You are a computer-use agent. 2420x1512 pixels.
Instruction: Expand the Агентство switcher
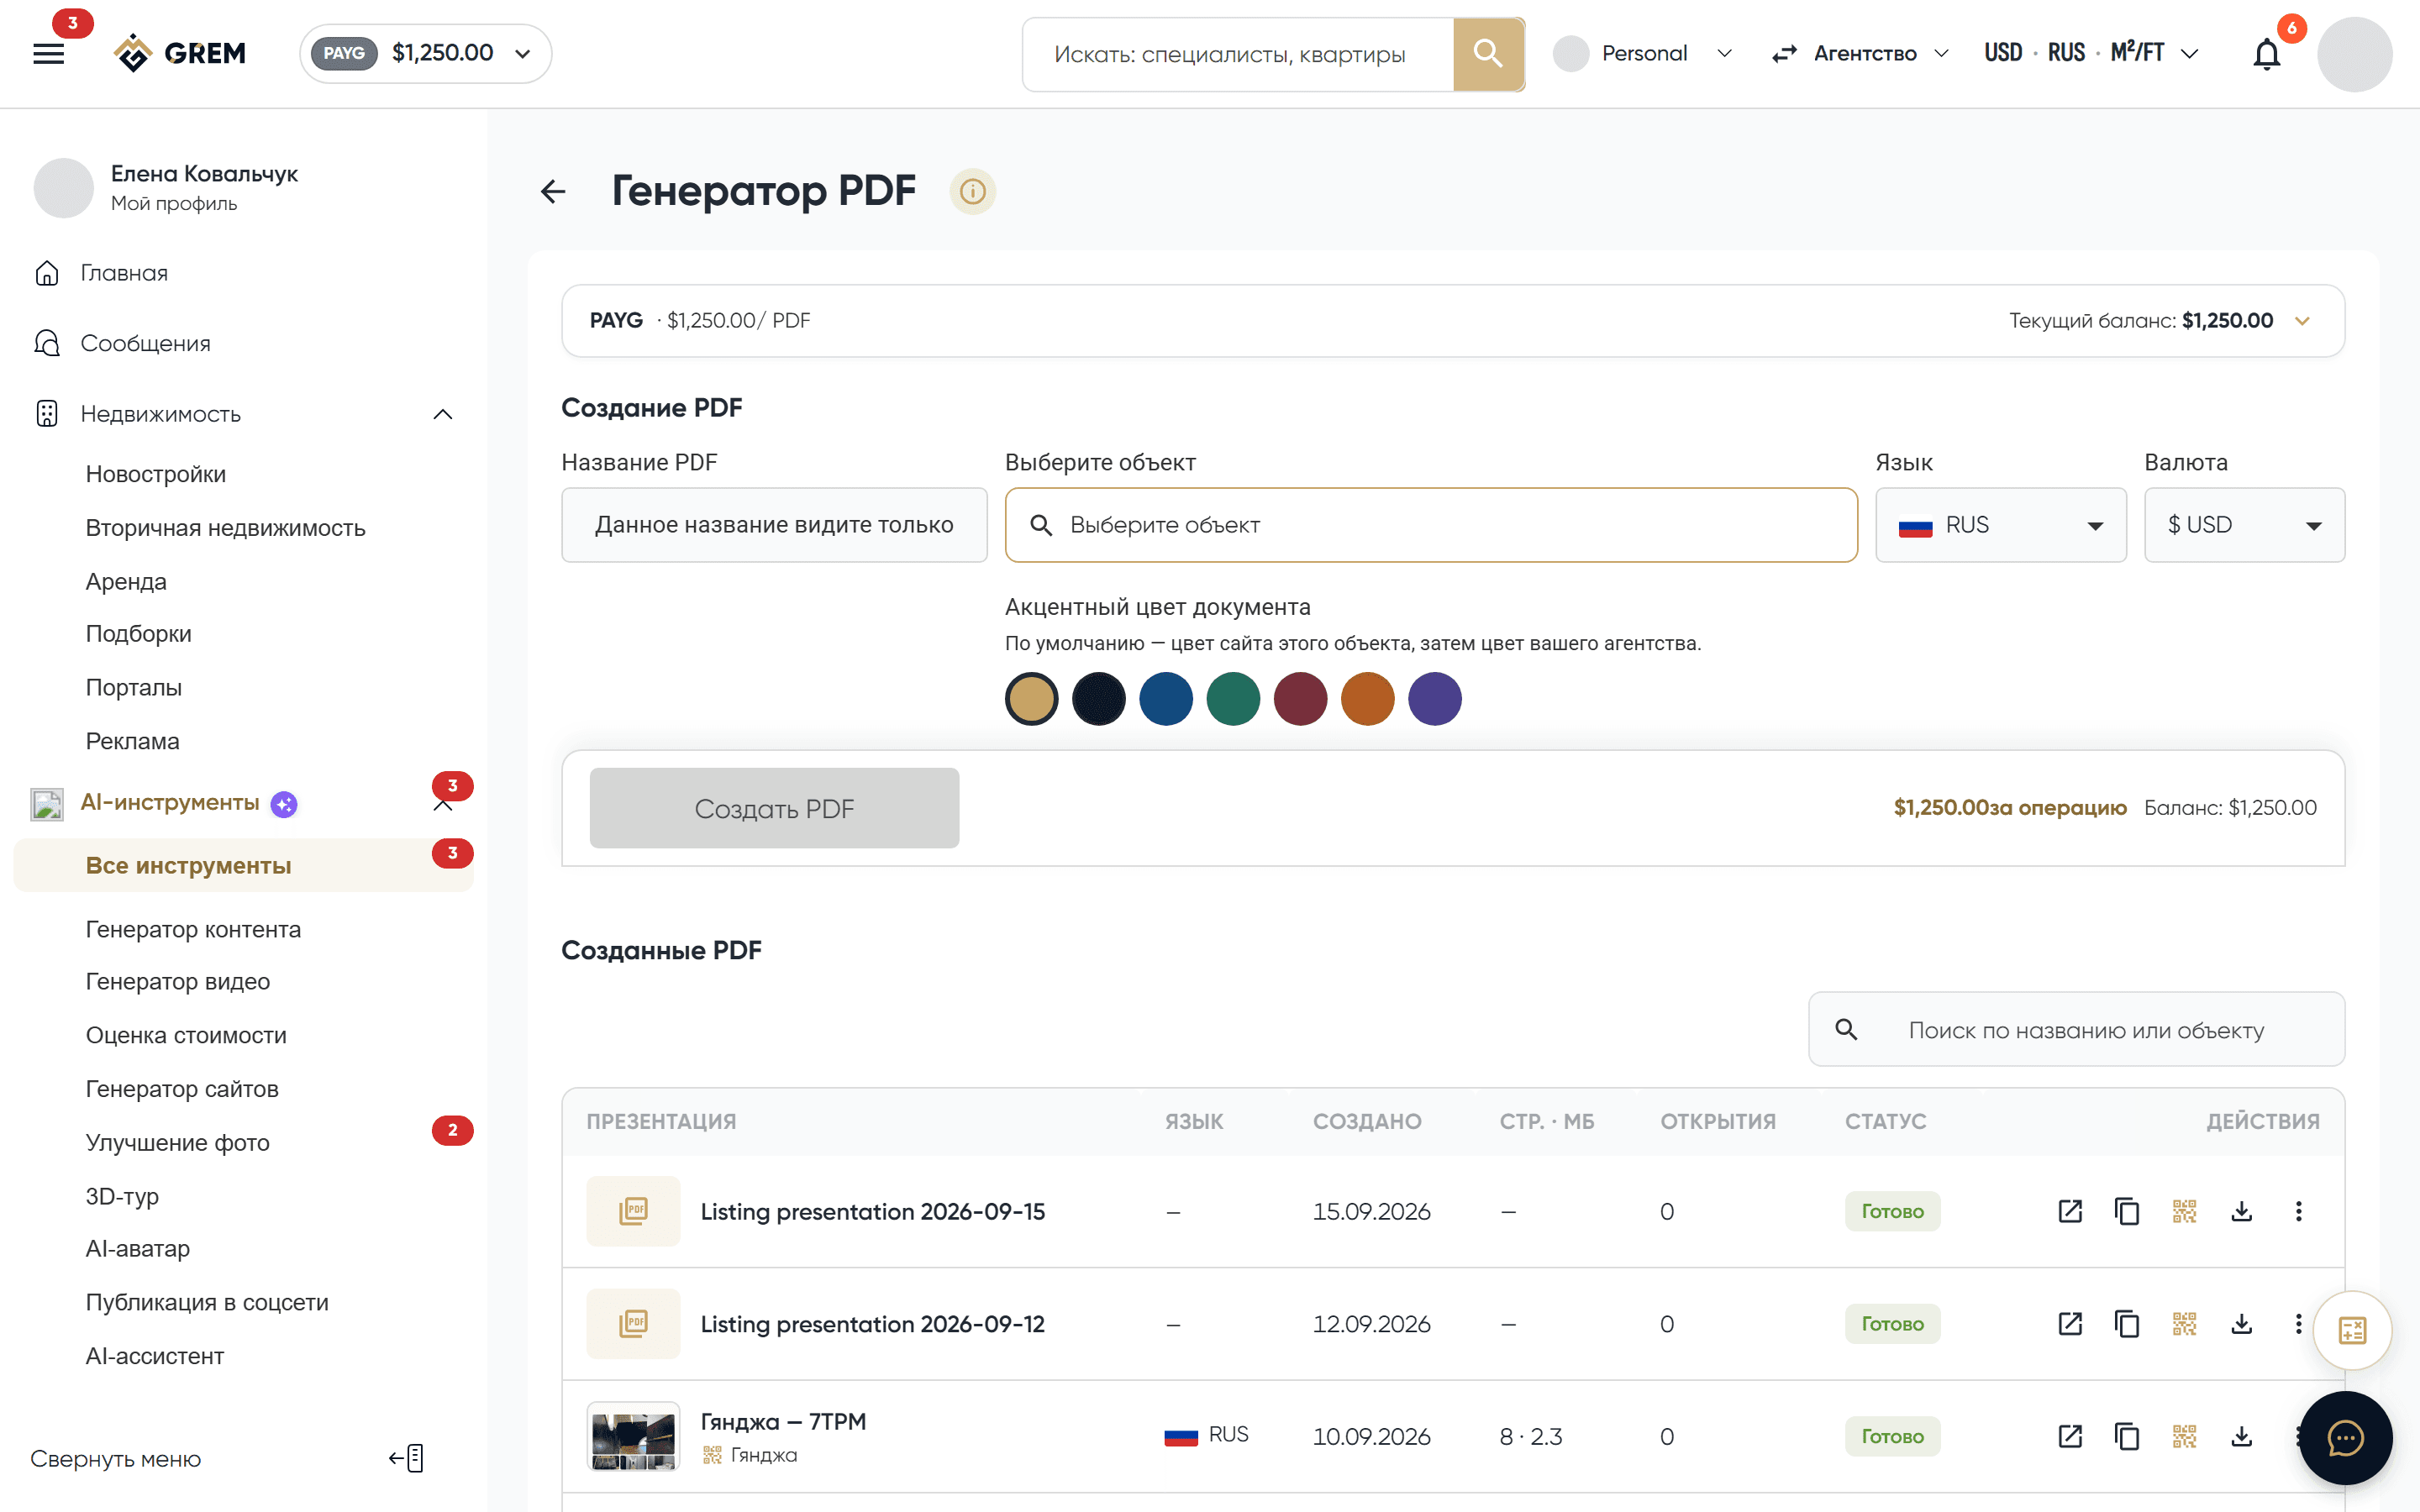(1860, 53)
